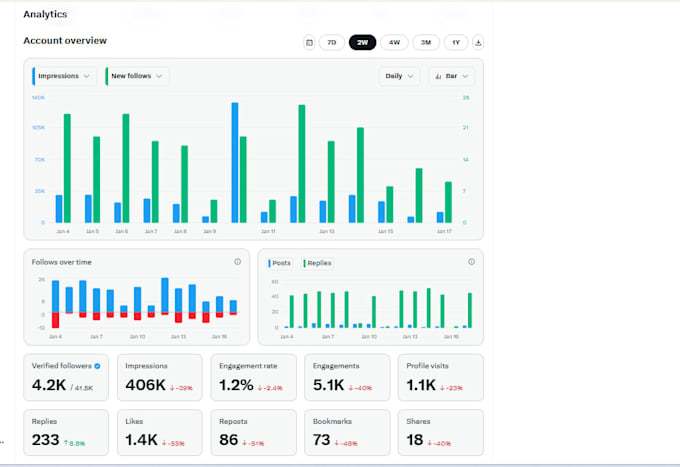Screen dimensions: 680x467
Task: Switch to the 3M time range
Action: [426, 42]
